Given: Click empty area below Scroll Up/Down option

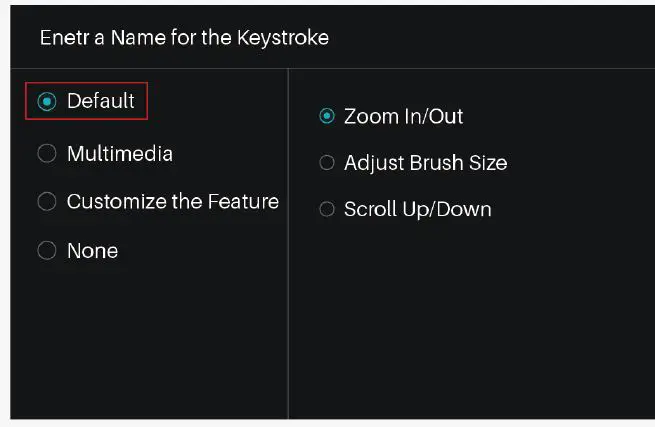Looking at the screenshot, I should tap(460, 320).
